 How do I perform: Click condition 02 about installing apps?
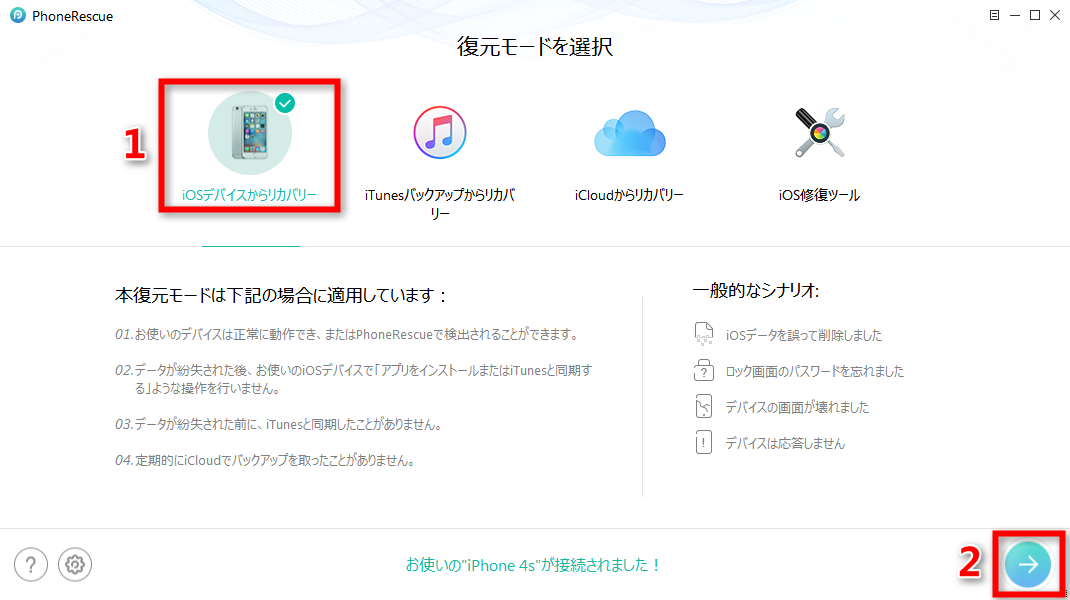pos(353,380)
